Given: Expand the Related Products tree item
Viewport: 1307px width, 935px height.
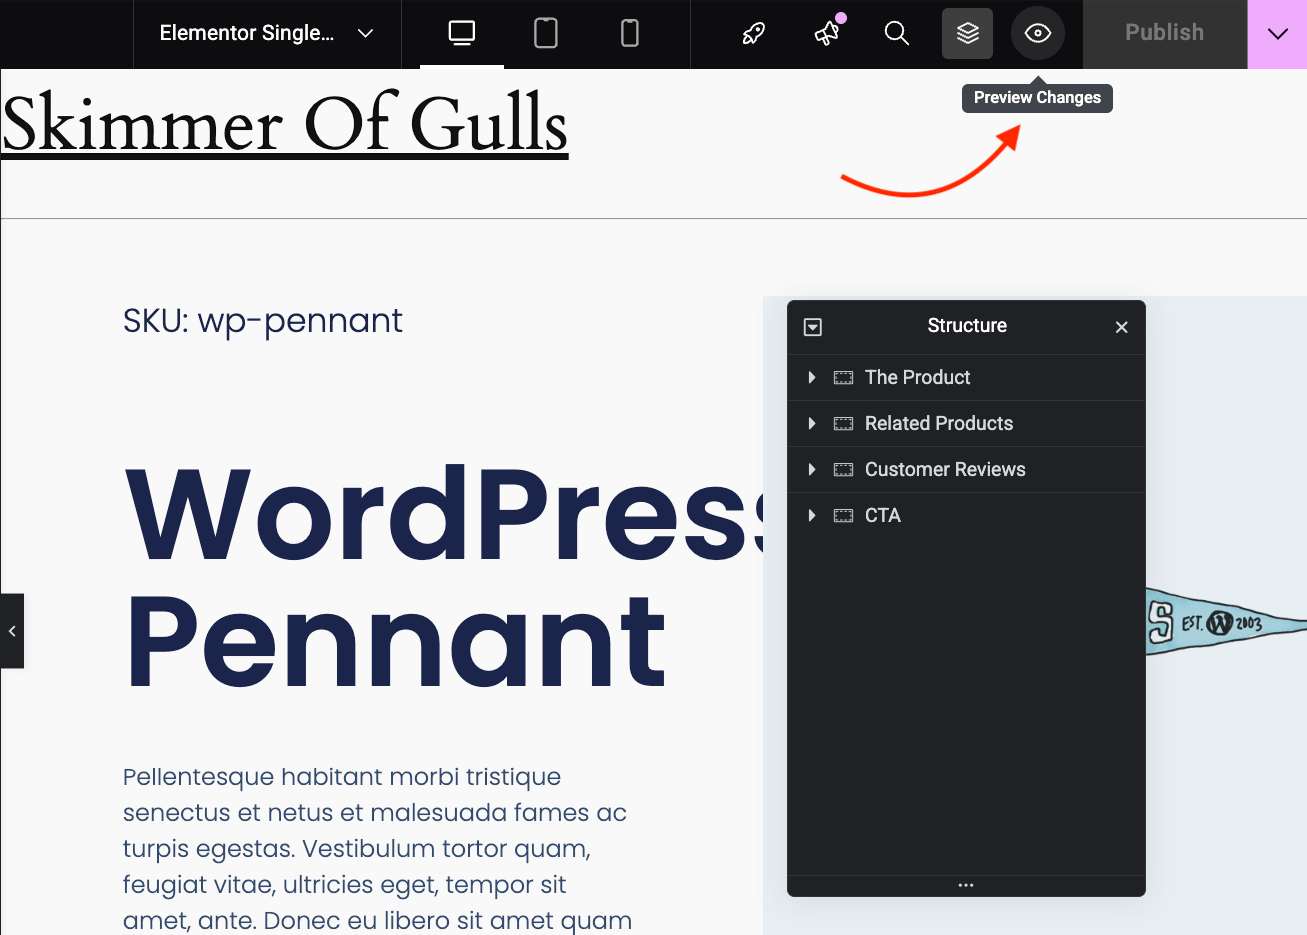Looking at the screenshot, I should tap(811, 423).
